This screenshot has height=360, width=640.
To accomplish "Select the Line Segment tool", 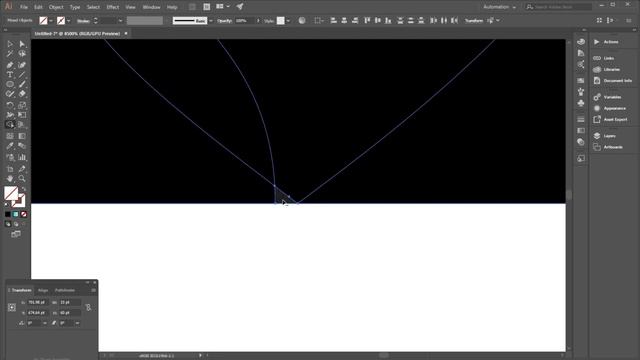I will click(x=22, y=75).
